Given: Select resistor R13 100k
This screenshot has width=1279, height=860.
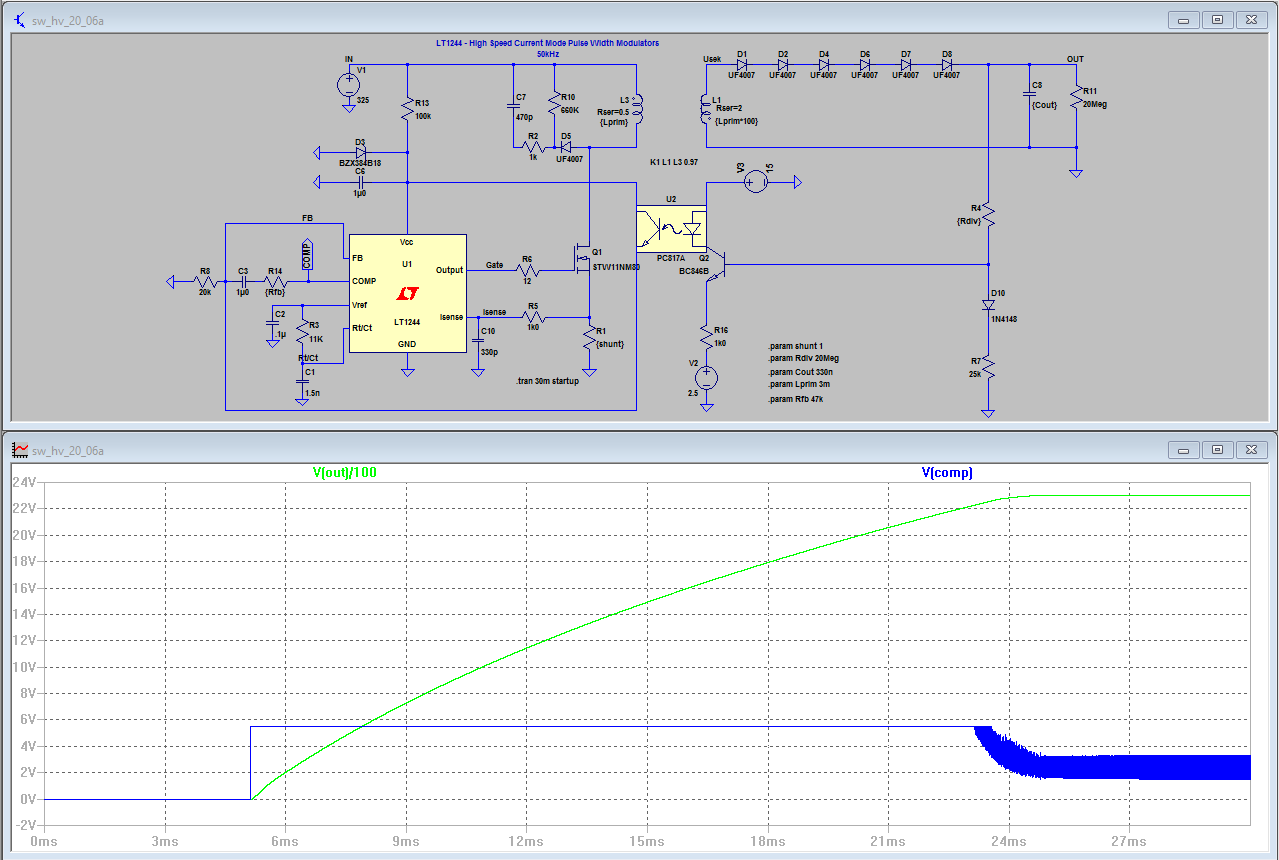Looking at the screenshot, I should tap(408, 109).
